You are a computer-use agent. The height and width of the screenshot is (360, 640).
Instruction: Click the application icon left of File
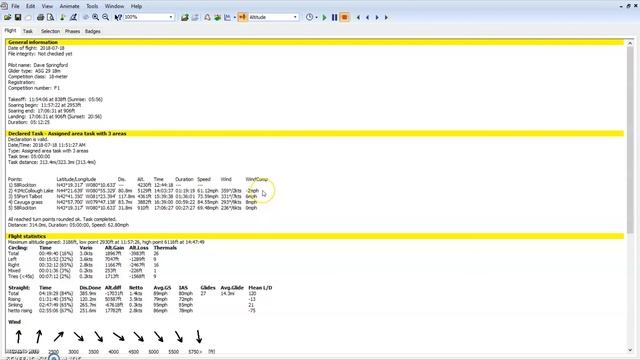pos(4,6)
